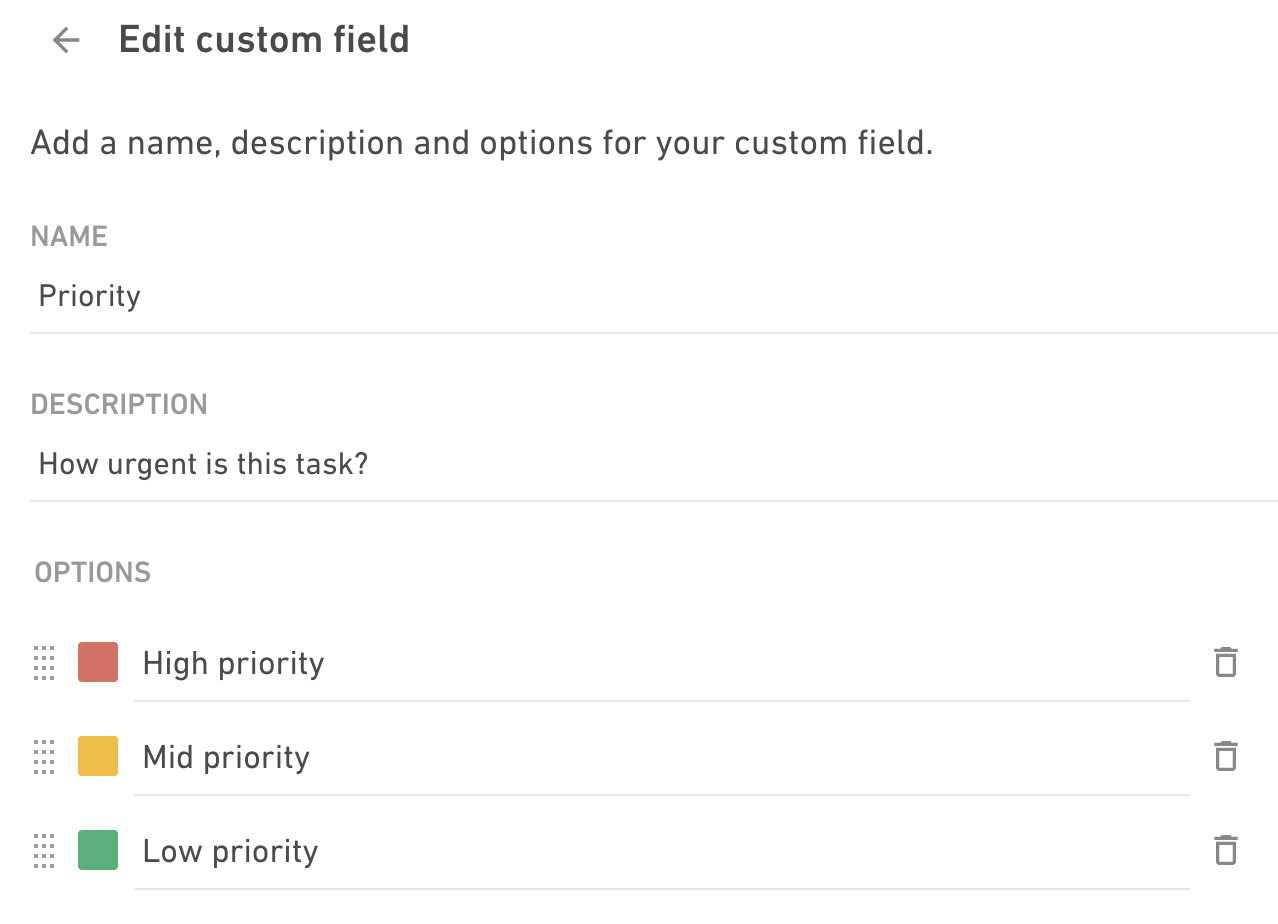Click the Mid priority drag handle
The width and height of the screenshot is (1278, 924).
(44, 757)
